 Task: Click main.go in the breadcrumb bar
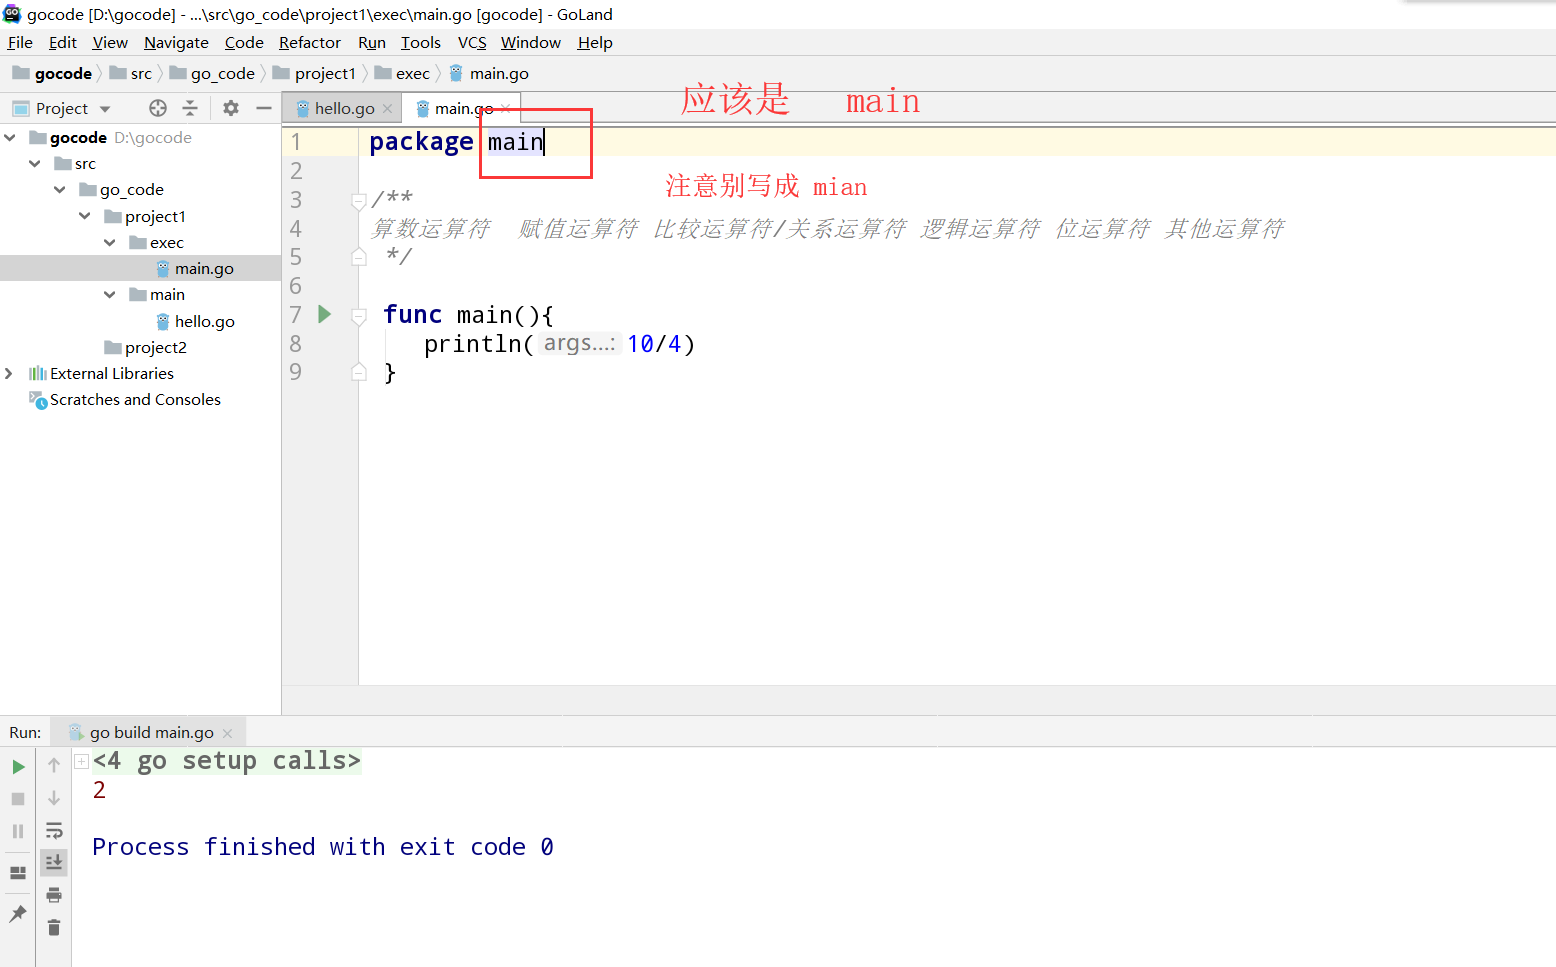pos(489,73)
